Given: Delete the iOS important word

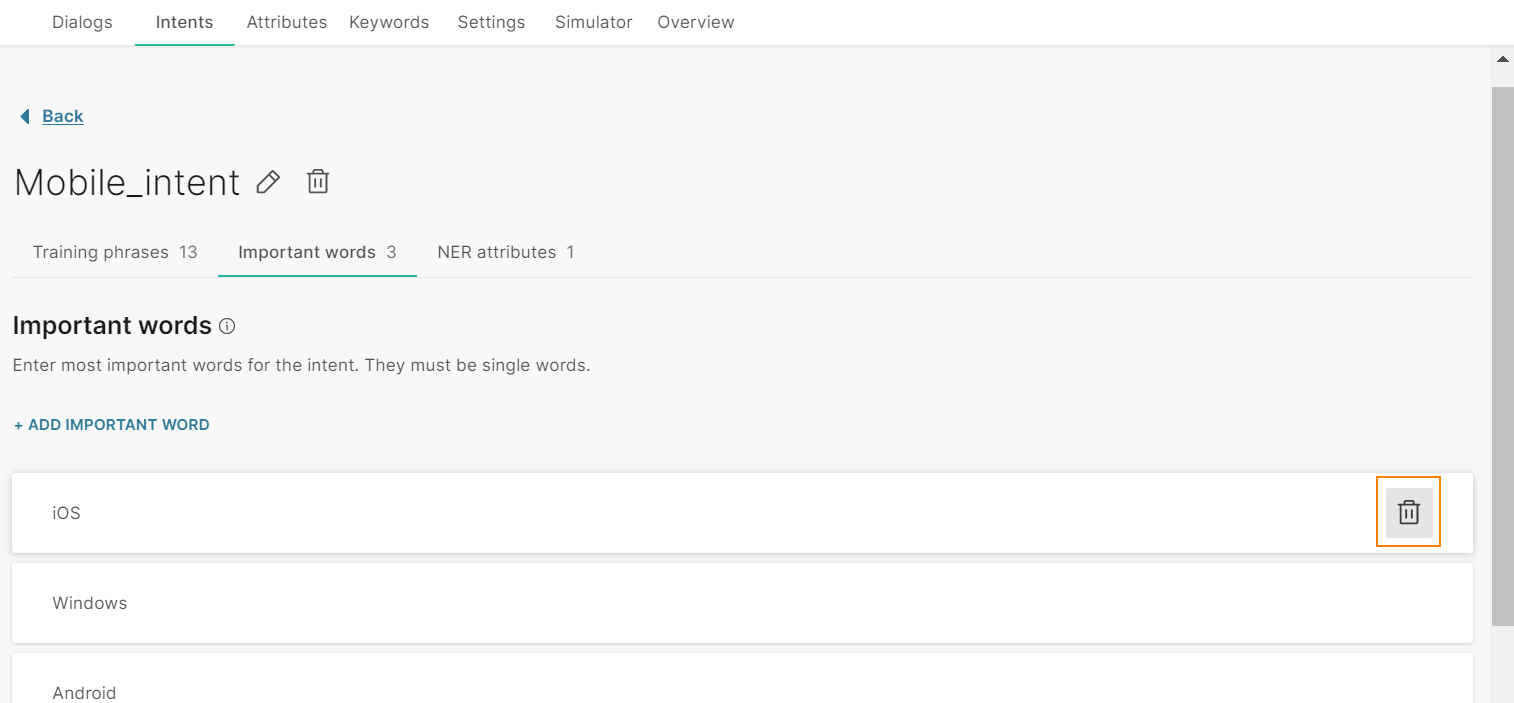Looking at the screenshot, I should tap(1408, 512).
